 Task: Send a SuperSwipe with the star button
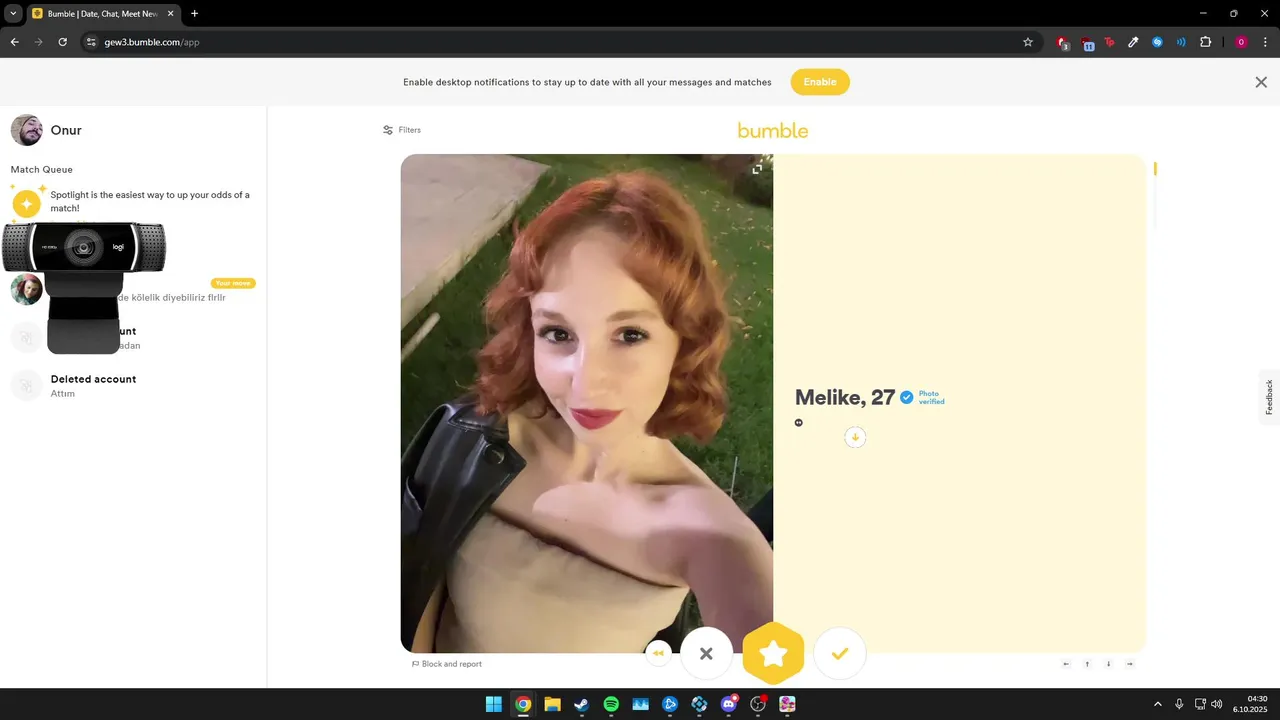click(x=773, y=653)
